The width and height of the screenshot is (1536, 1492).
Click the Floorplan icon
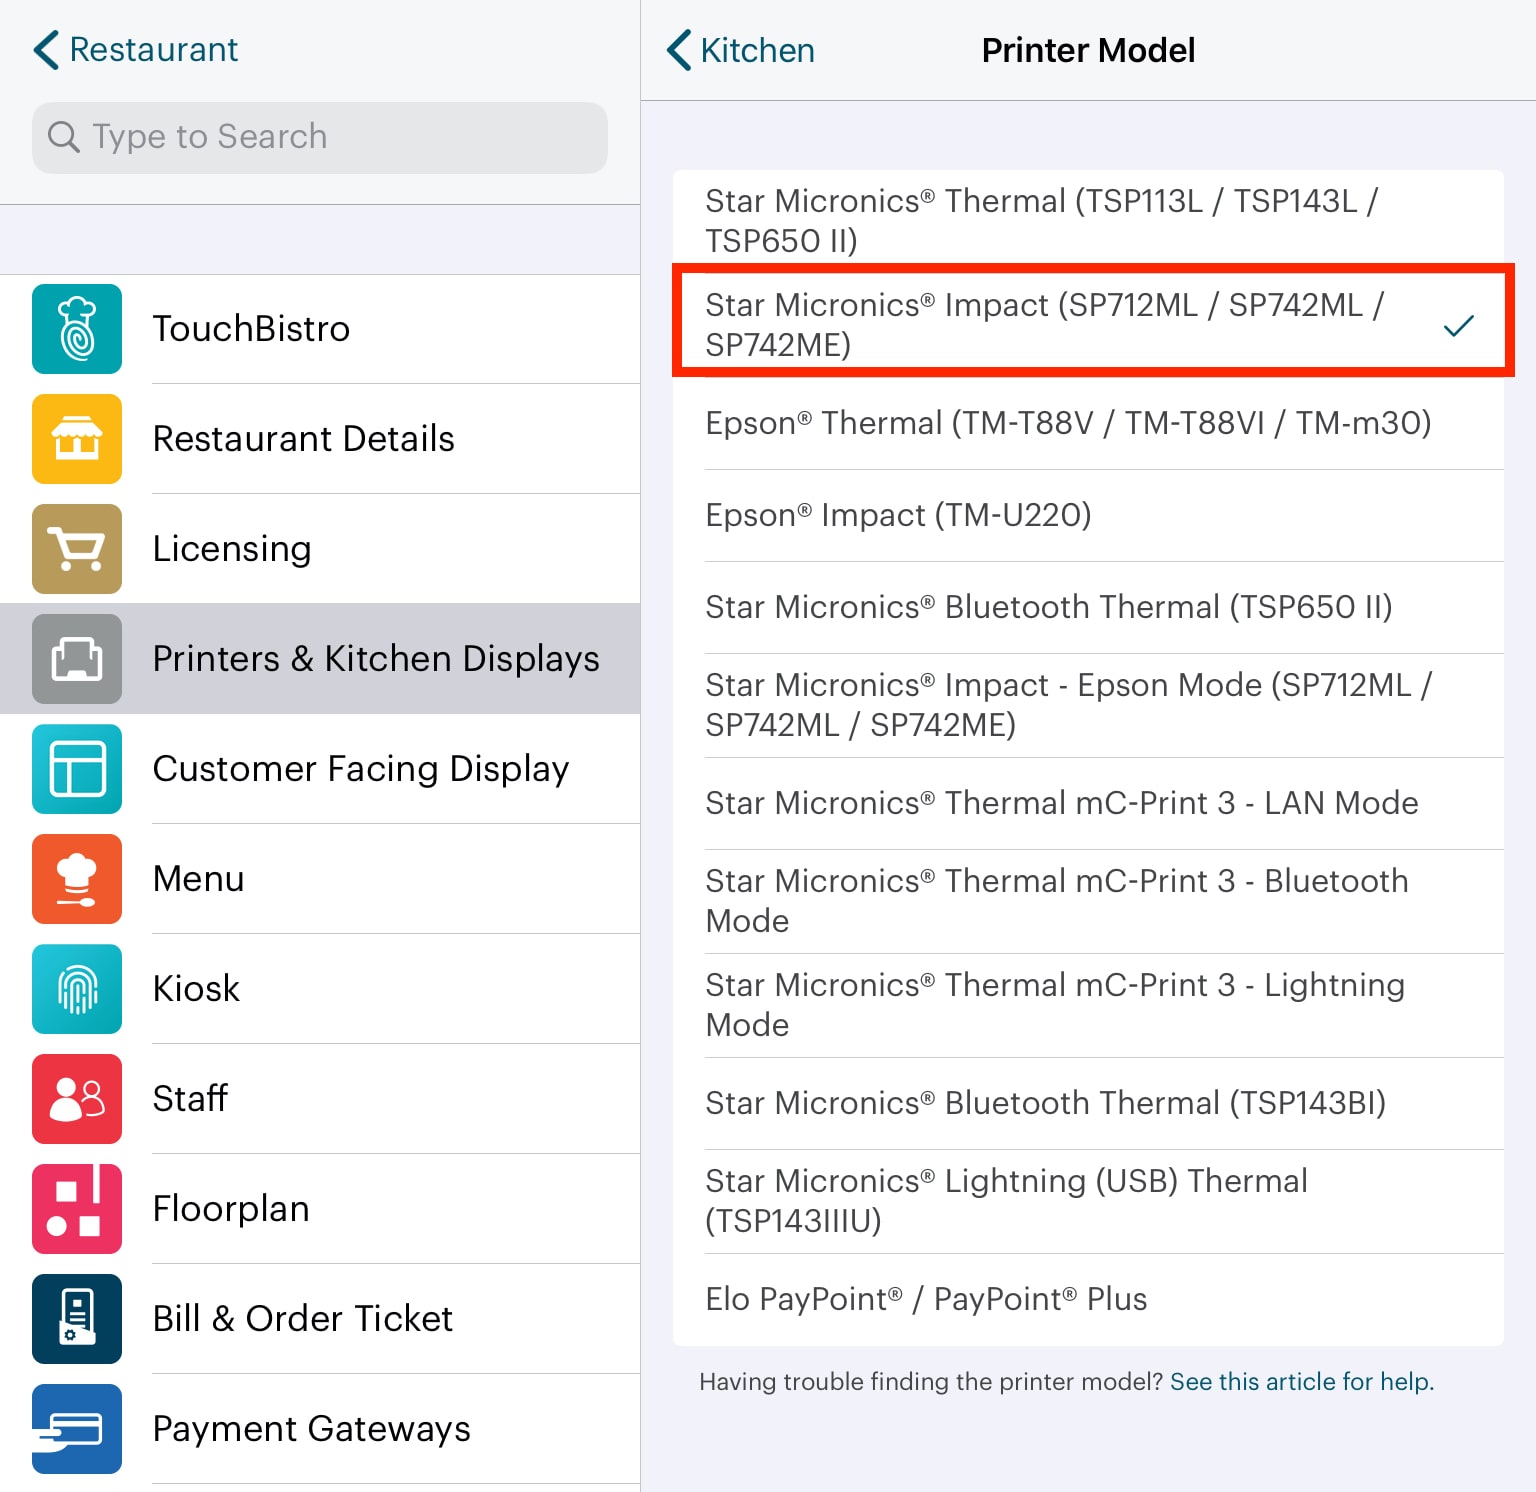(x=77, y=1209)
